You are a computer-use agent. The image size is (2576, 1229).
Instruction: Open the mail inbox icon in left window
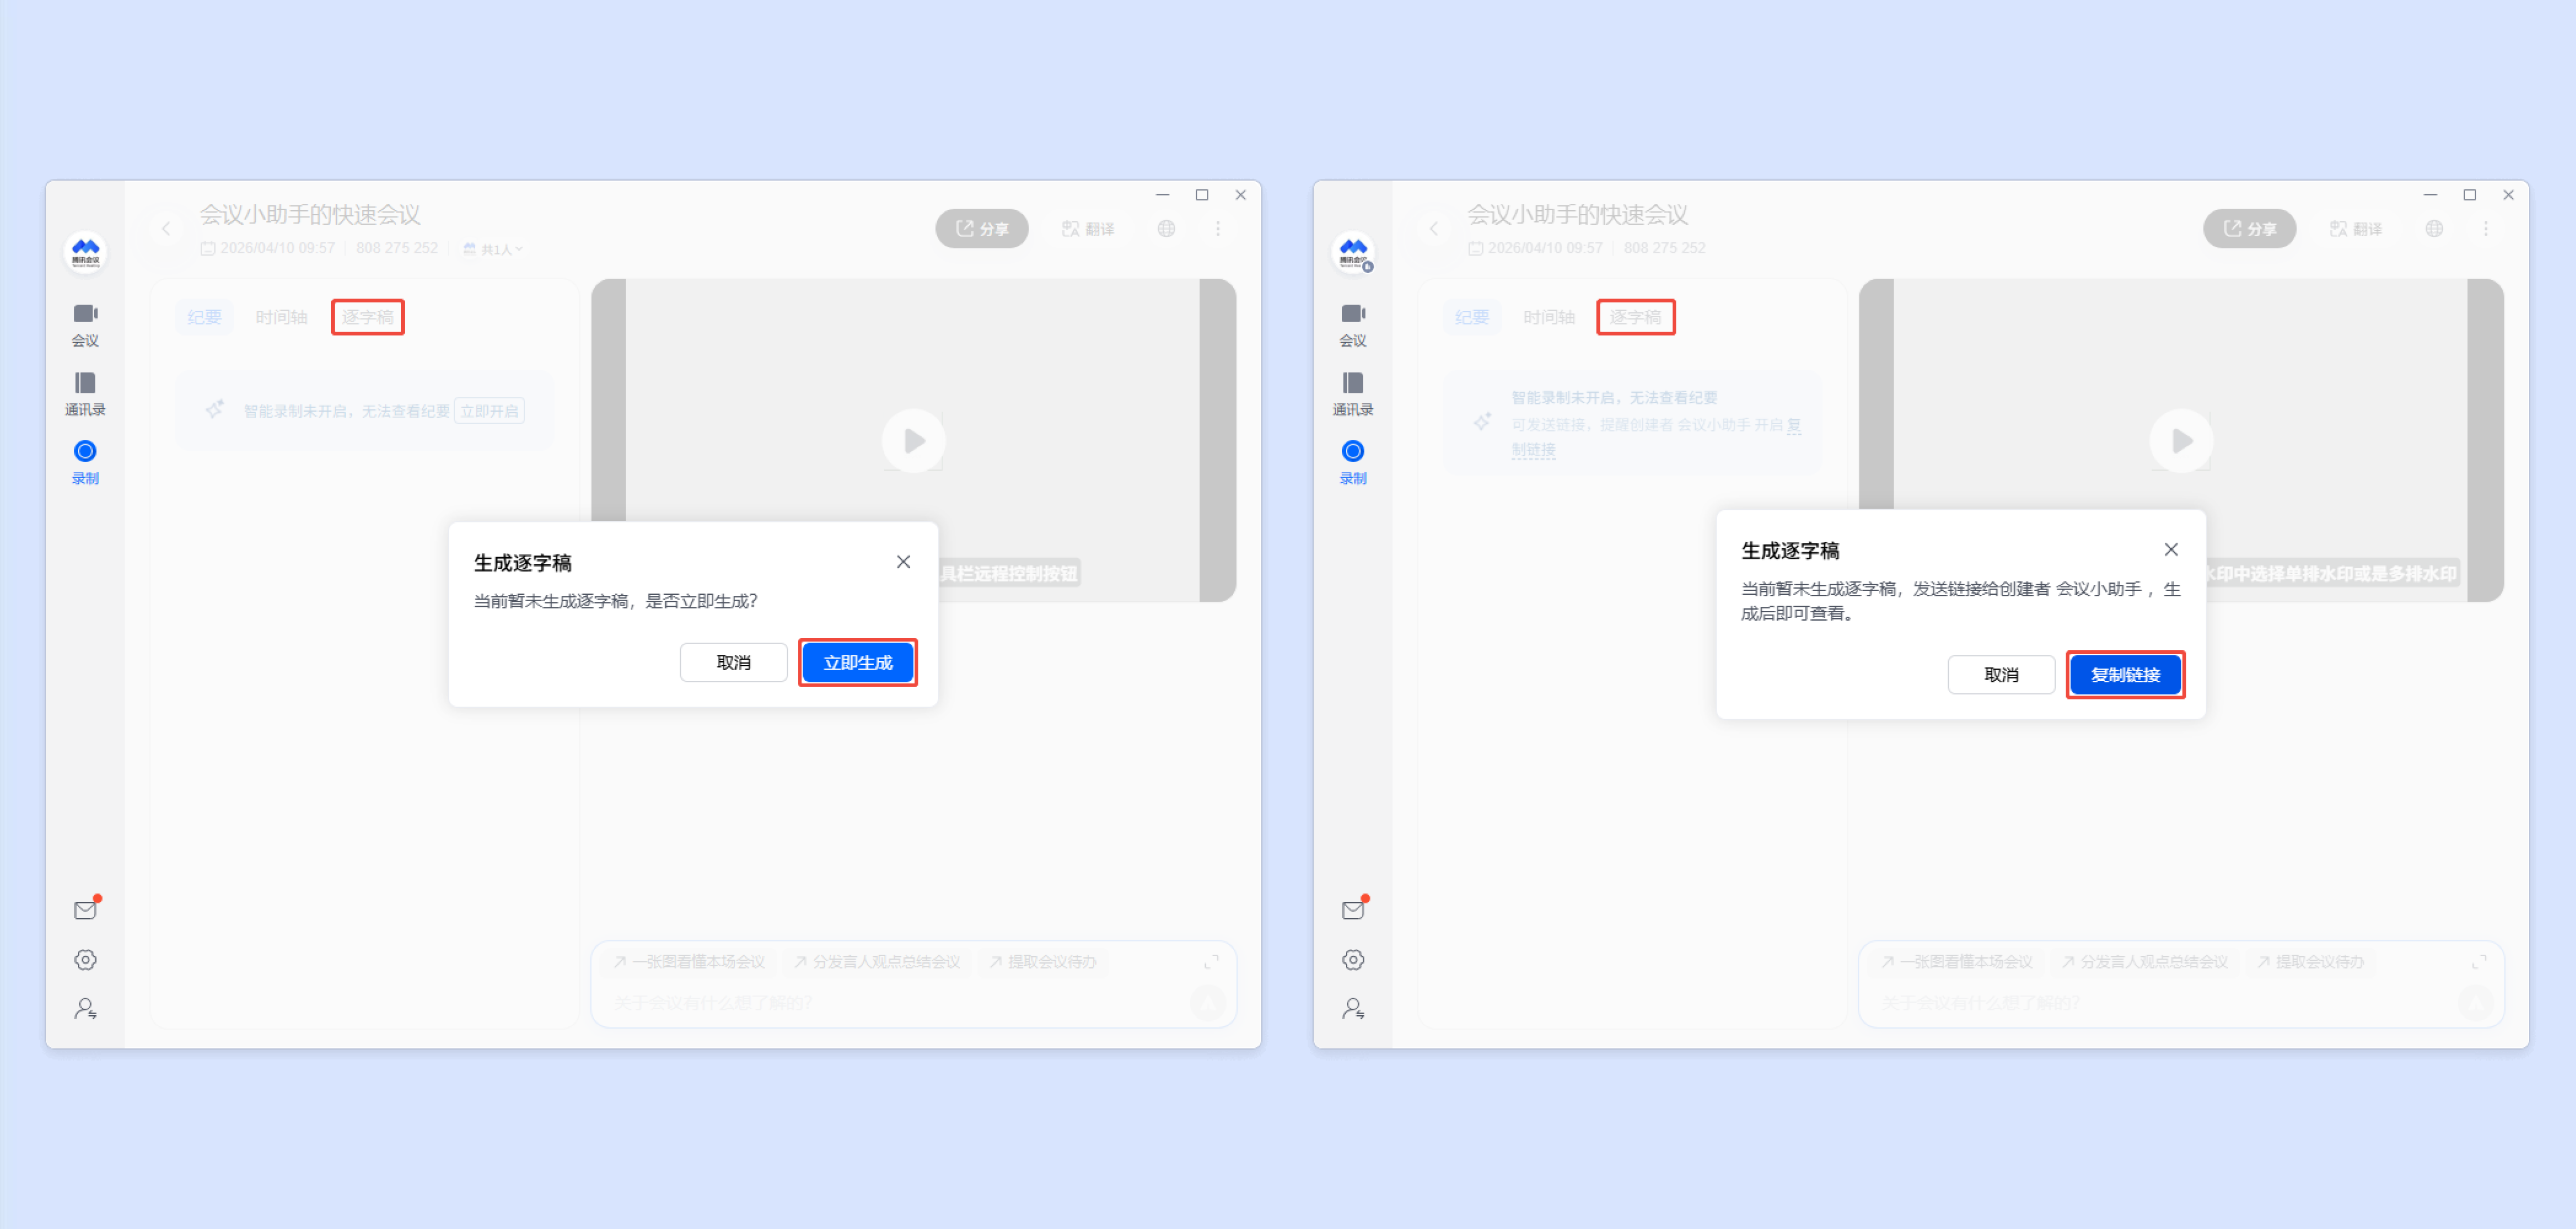point(86,909)
